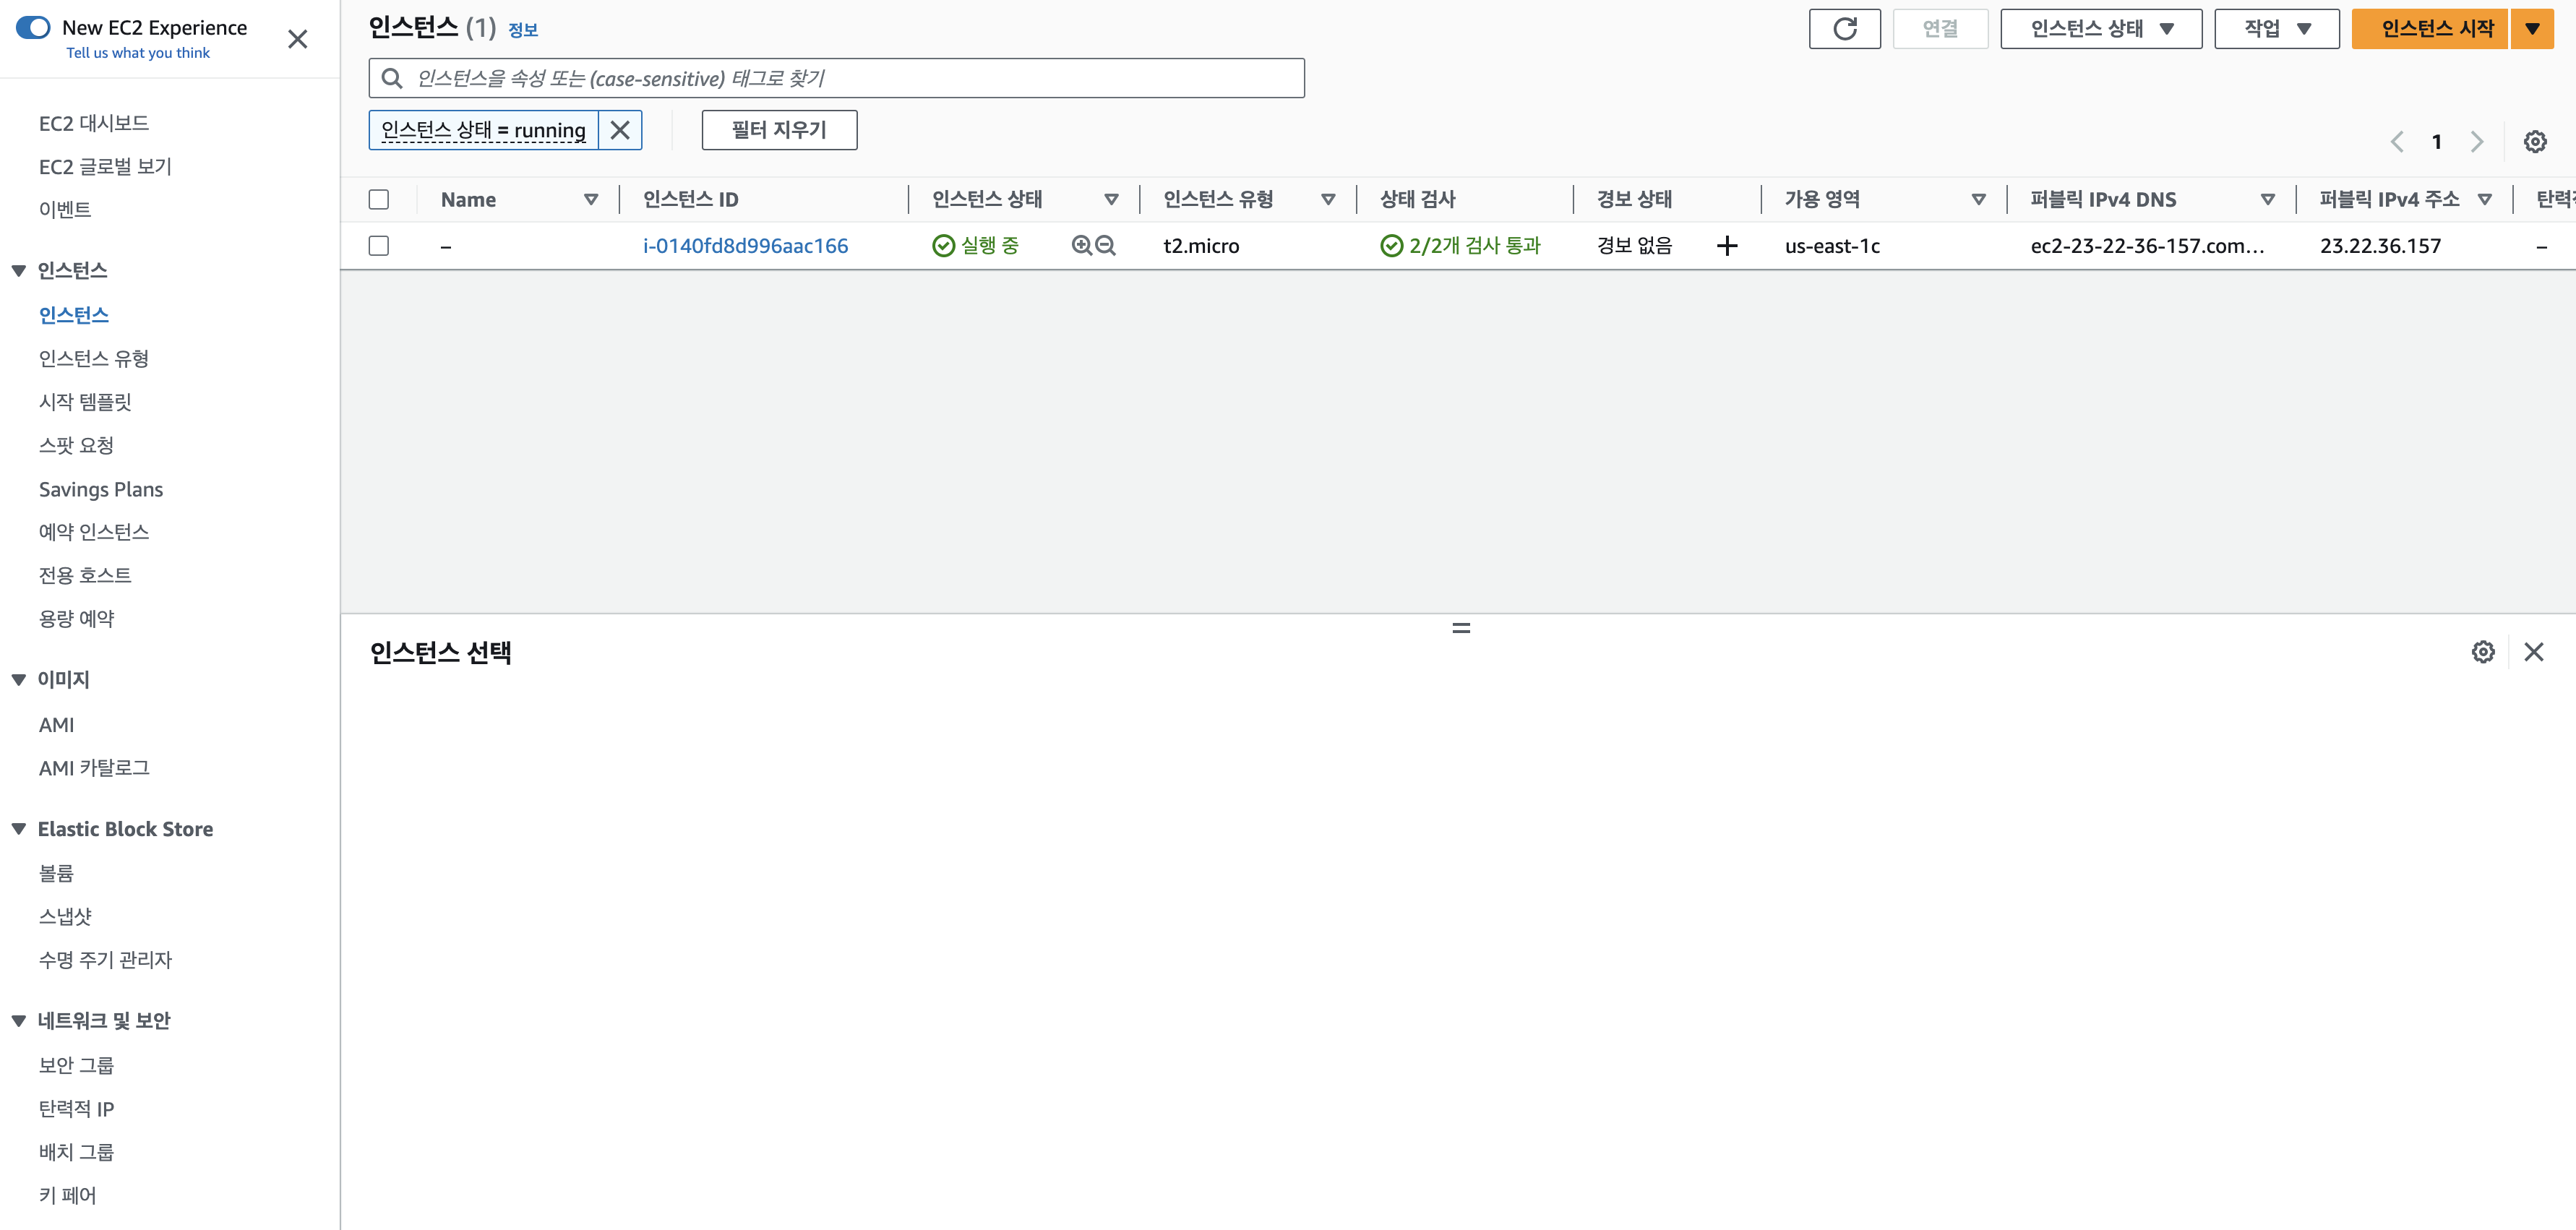Open instance ID i-0140fd8d996aac166 link

745,246
